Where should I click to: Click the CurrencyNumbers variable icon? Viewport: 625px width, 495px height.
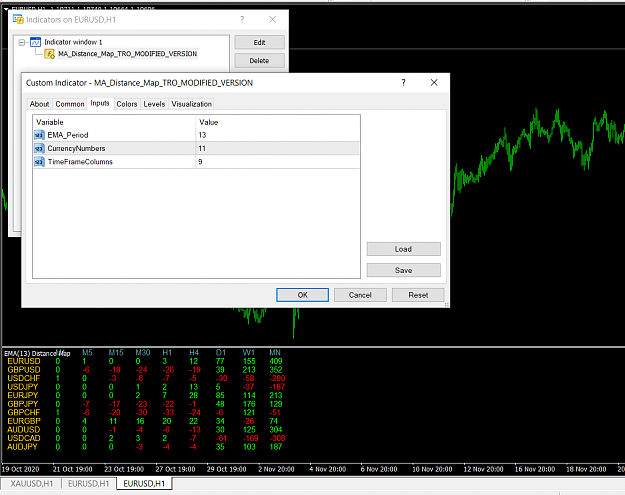(39, 149)
